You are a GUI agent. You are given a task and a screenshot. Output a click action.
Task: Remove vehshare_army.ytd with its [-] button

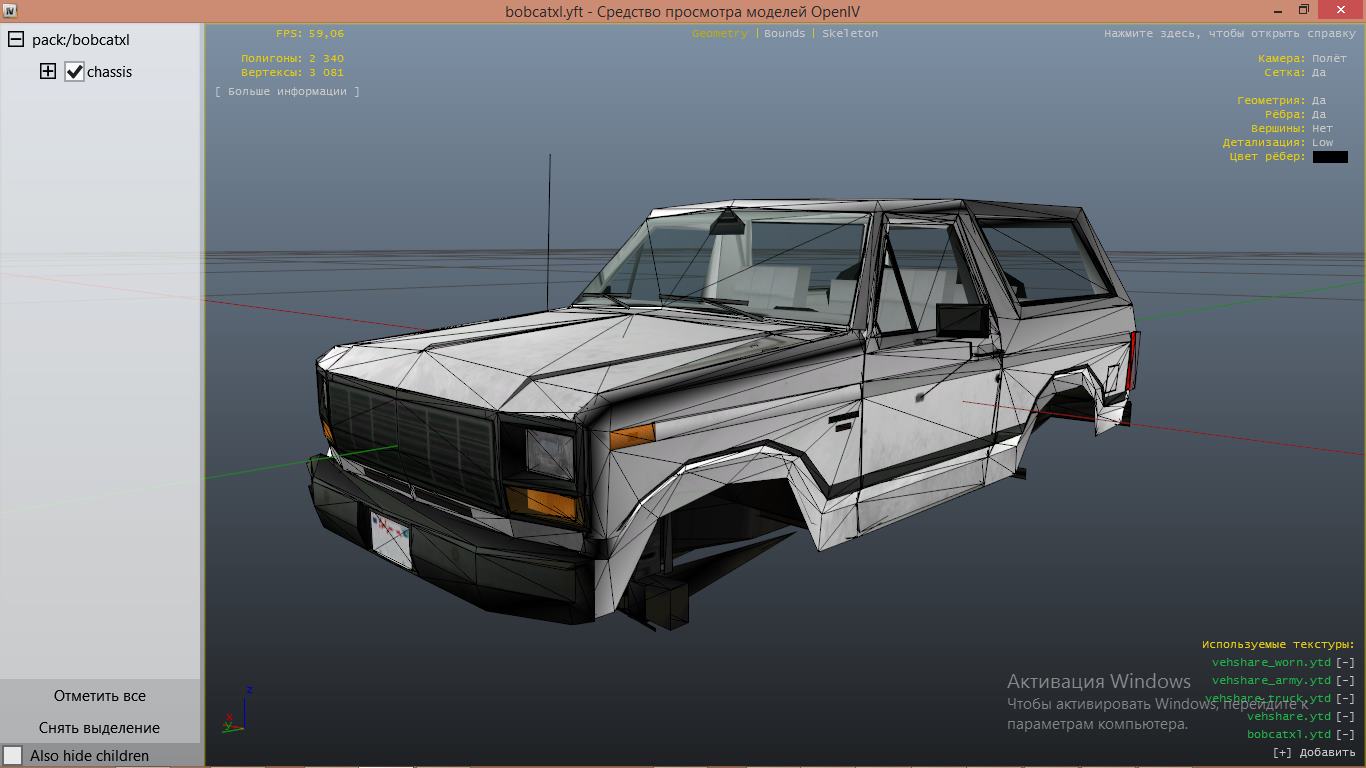(1345, 680)
